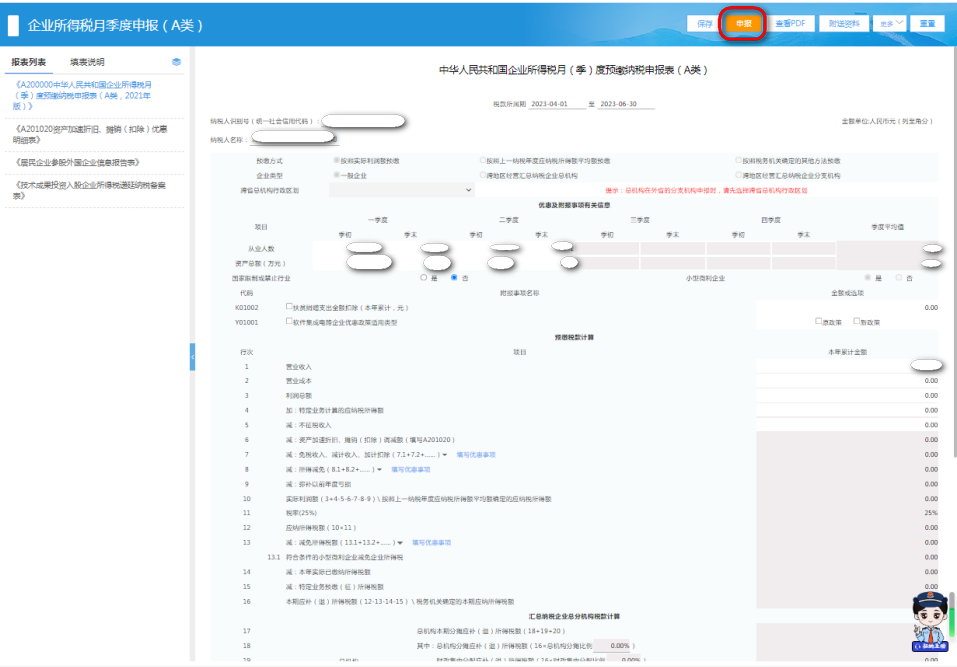Click the 保存 button
Screen dimensions: 957x667
tap(704, 24)
